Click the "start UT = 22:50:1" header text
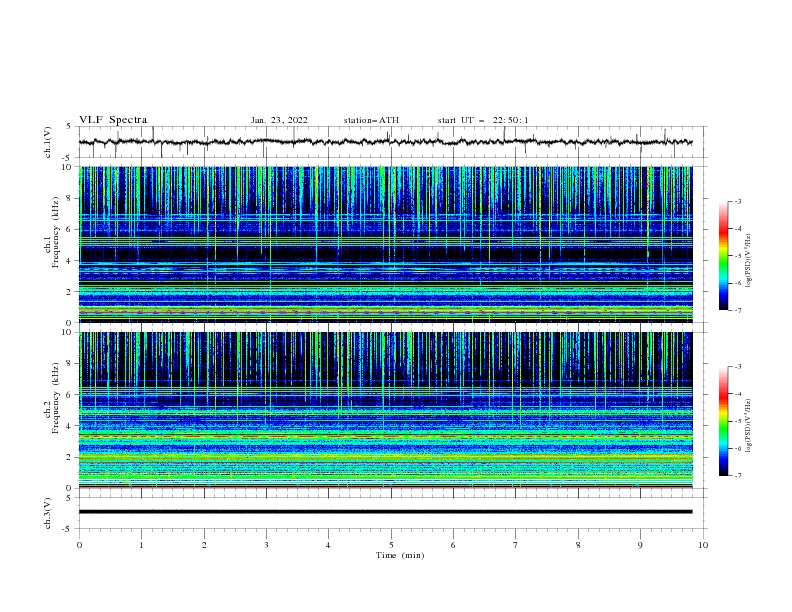 [483, 120]
